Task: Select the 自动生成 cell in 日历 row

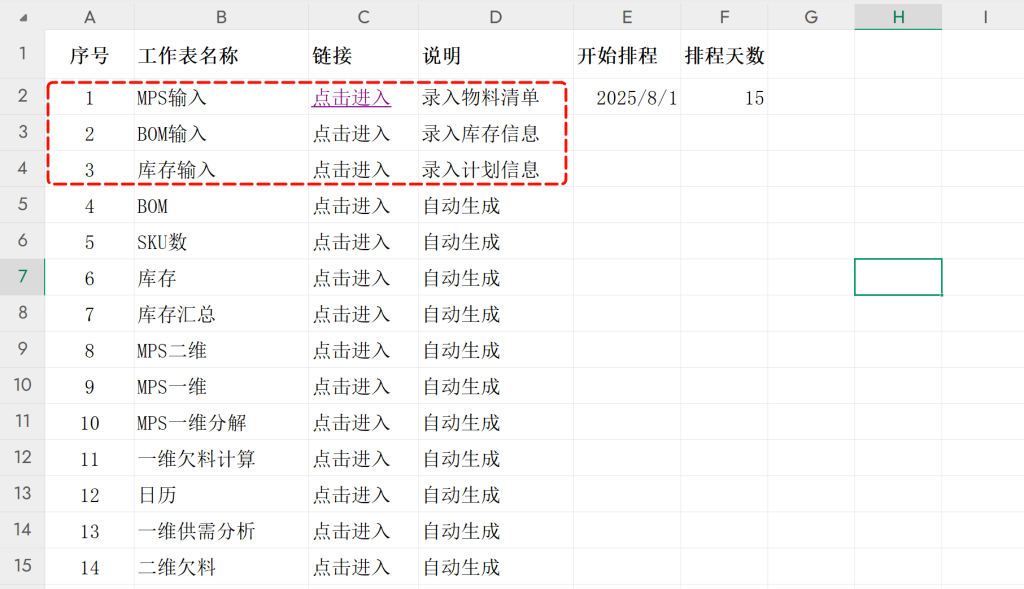Action: click(496, 494)
